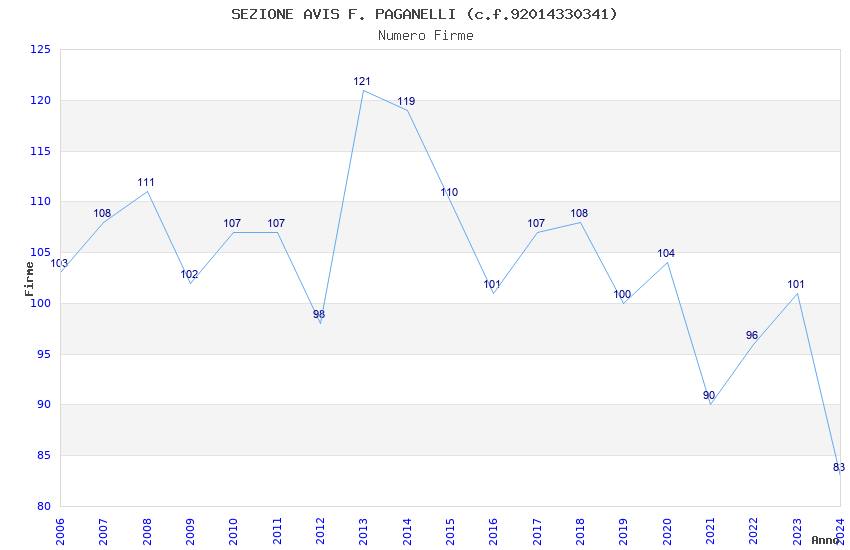This screenshot has width=850, height=550.
Task: Select x-axis year label 2006
Action: pyautogui.click(x=60, y=531)
